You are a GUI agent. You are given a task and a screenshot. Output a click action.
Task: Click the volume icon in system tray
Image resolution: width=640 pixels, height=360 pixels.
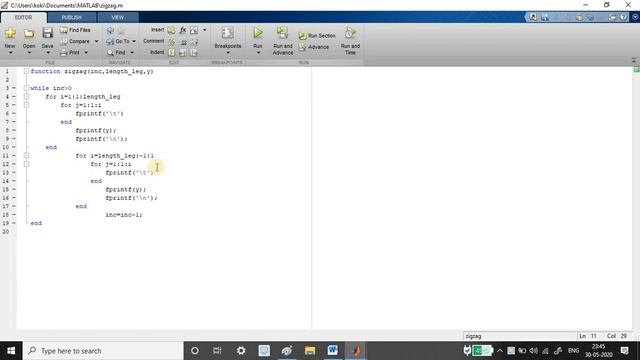pos(533,351)
